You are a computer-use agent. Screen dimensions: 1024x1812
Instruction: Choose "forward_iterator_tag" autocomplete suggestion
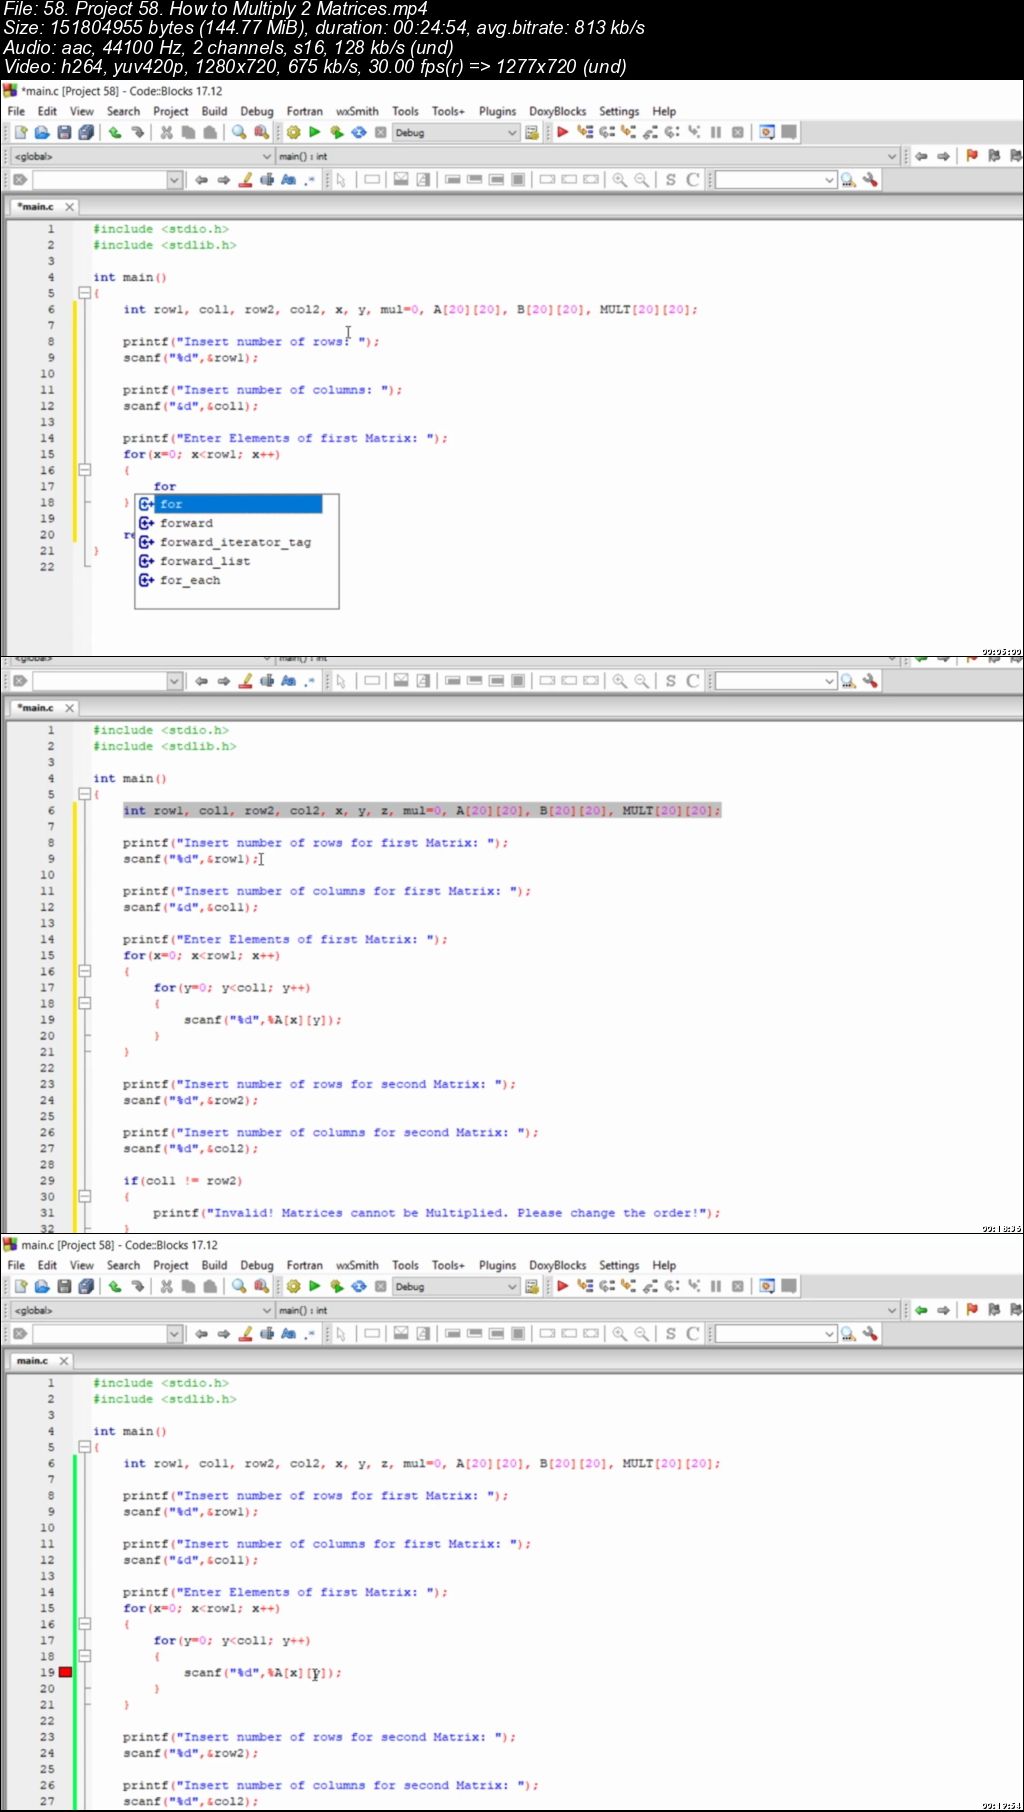pyautogui.click(x=235, y=542)
